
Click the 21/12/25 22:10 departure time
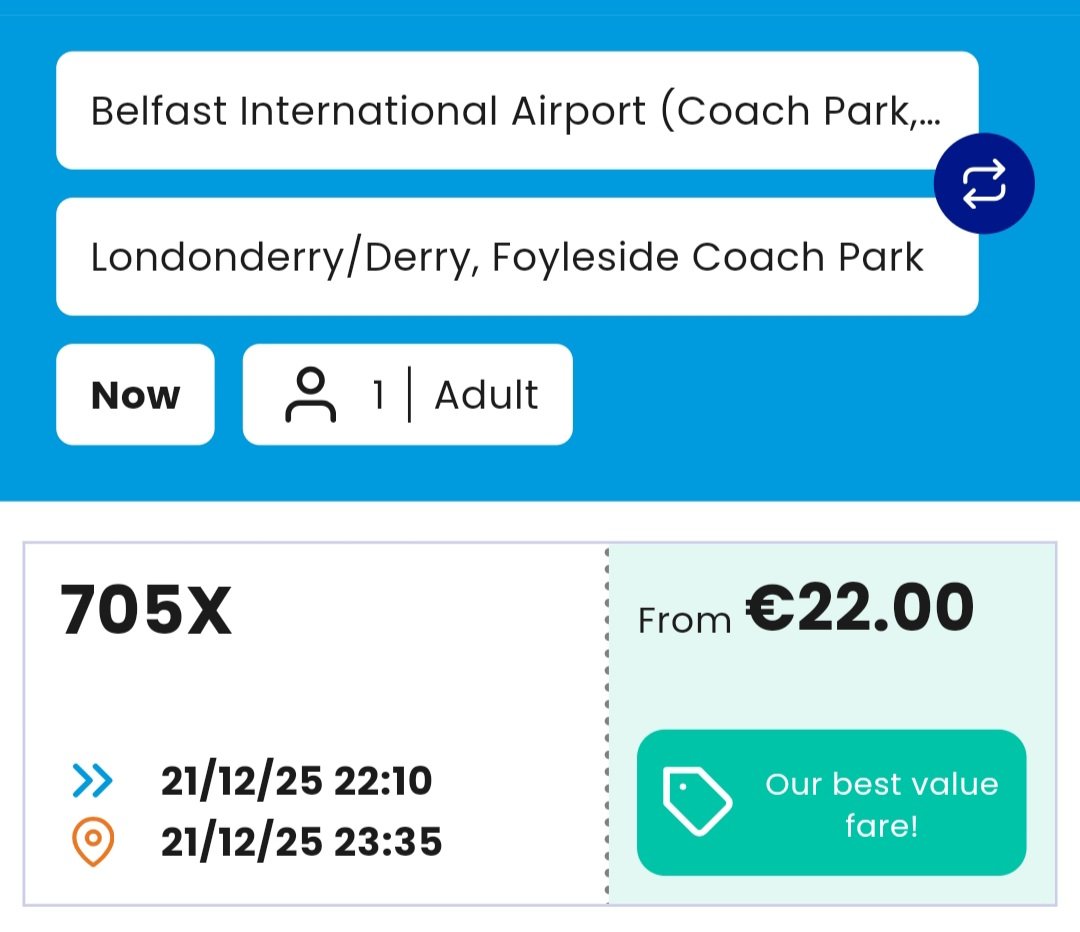[x=296, y=781]
